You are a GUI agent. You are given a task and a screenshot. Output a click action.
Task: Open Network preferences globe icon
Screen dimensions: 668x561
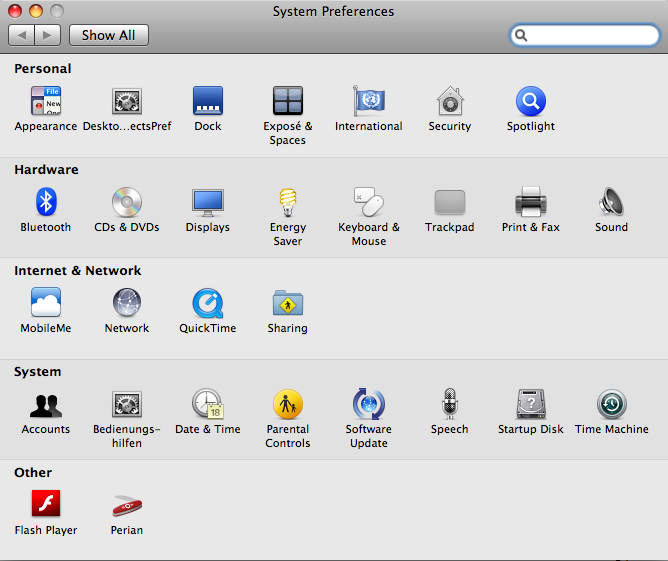(x=127, y=302)
